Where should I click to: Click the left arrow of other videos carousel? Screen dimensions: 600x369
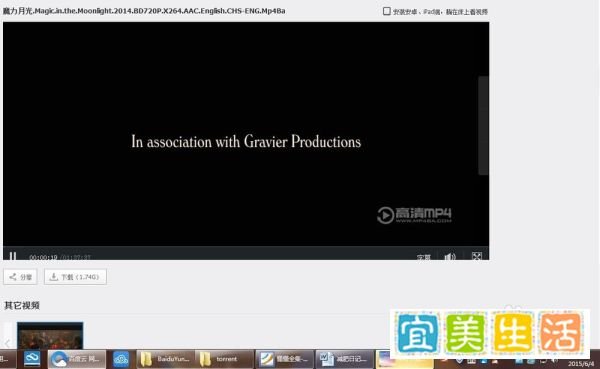(7, 342)
